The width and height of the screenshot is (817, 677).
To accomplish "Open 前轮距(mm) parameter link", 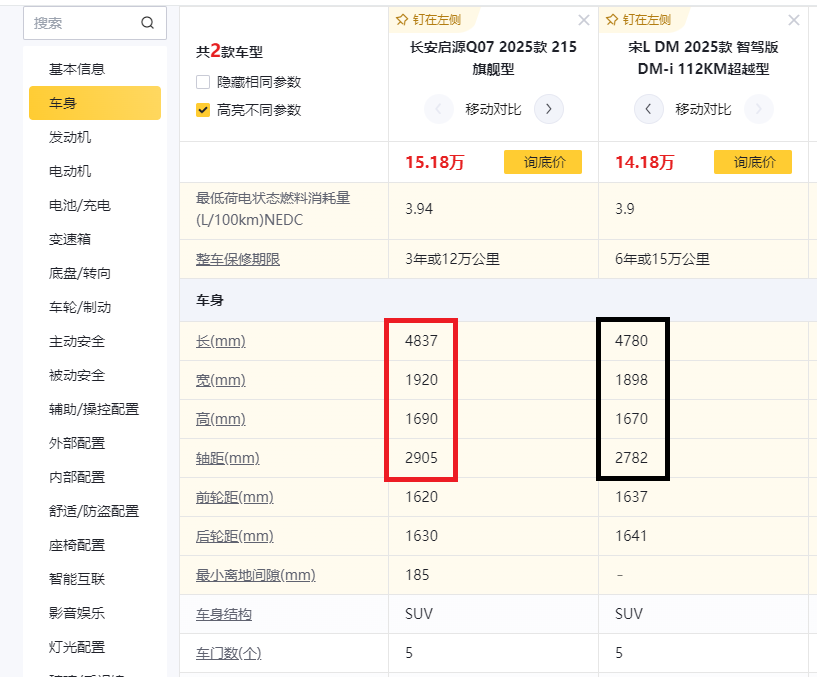I will click(x=234, y=497).
